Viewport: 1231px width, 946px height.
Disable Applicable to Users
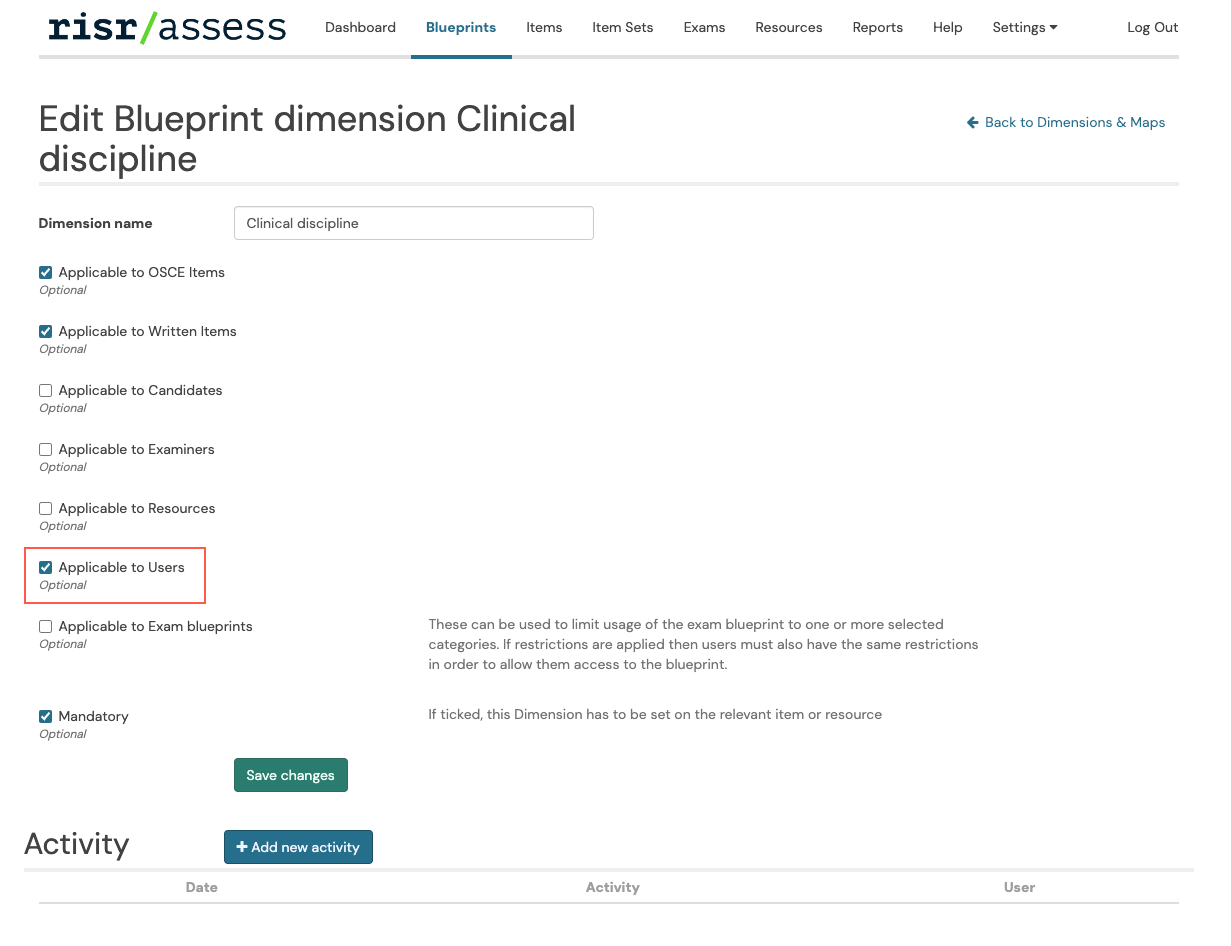(45, 567)
